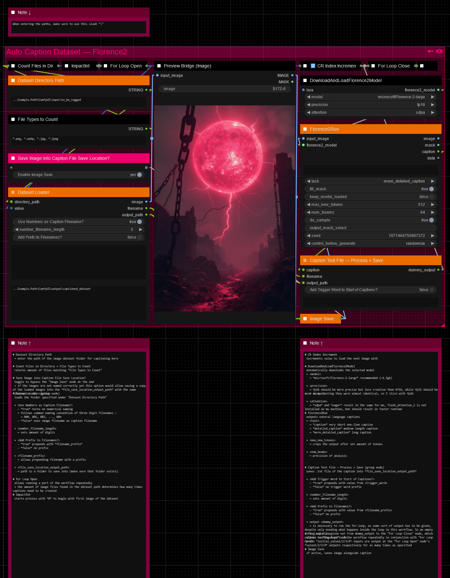The width and height of the screenshot is (450, 578).
Task: Click the MASK output port on Preview Bridge
Action: point(292,82)
